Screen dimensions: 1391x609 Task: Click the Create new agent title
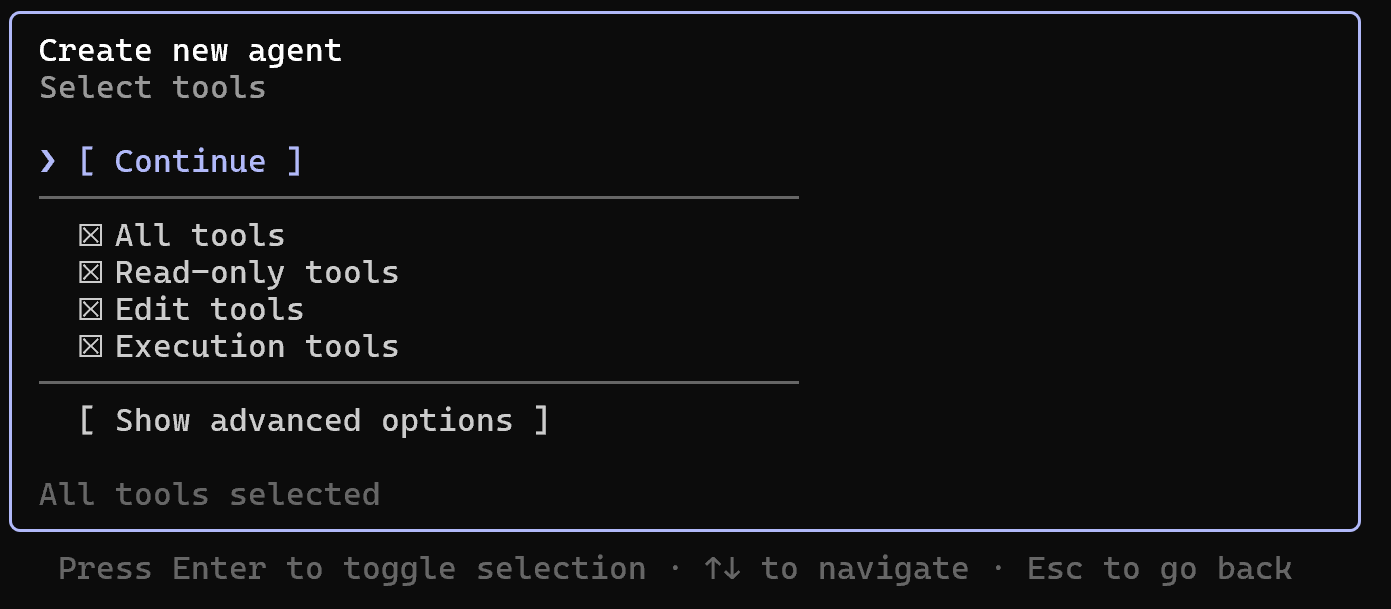click(190, 51)
